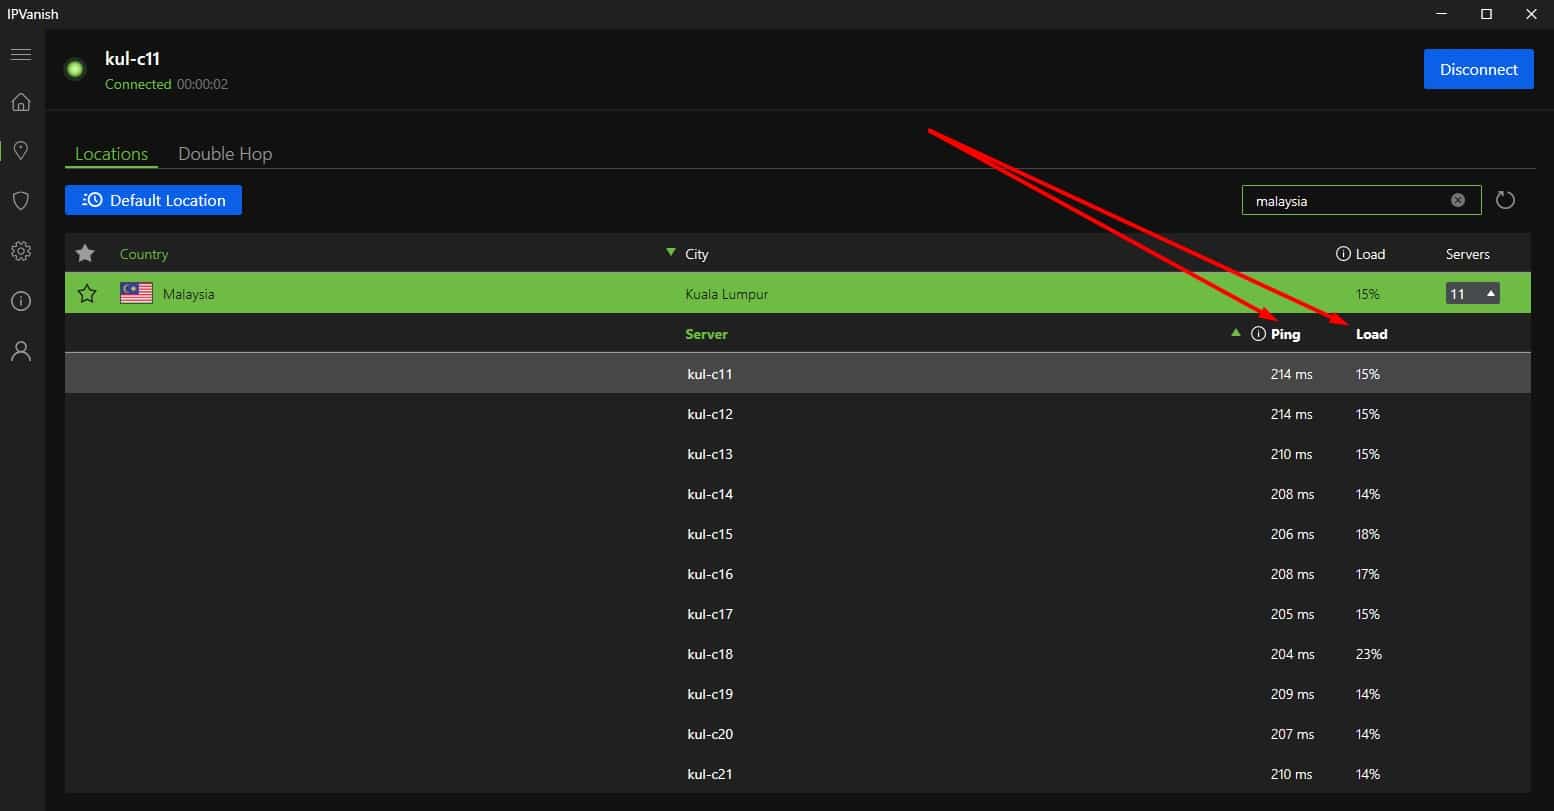Screen dimensions: 1554x811
Task: Favorite the Malaysia country with the star
Action: coord(87,293)
